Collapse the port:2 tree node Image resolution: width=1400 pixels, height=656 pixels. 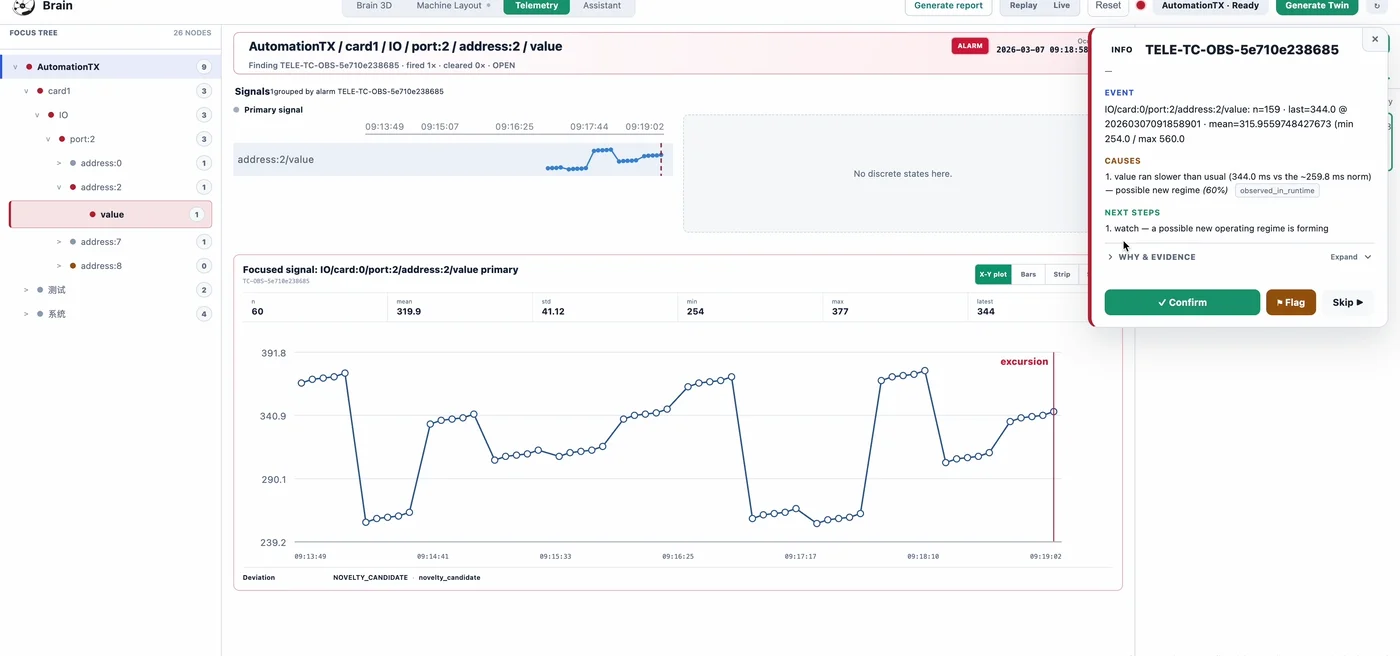[x=48, y=139]
